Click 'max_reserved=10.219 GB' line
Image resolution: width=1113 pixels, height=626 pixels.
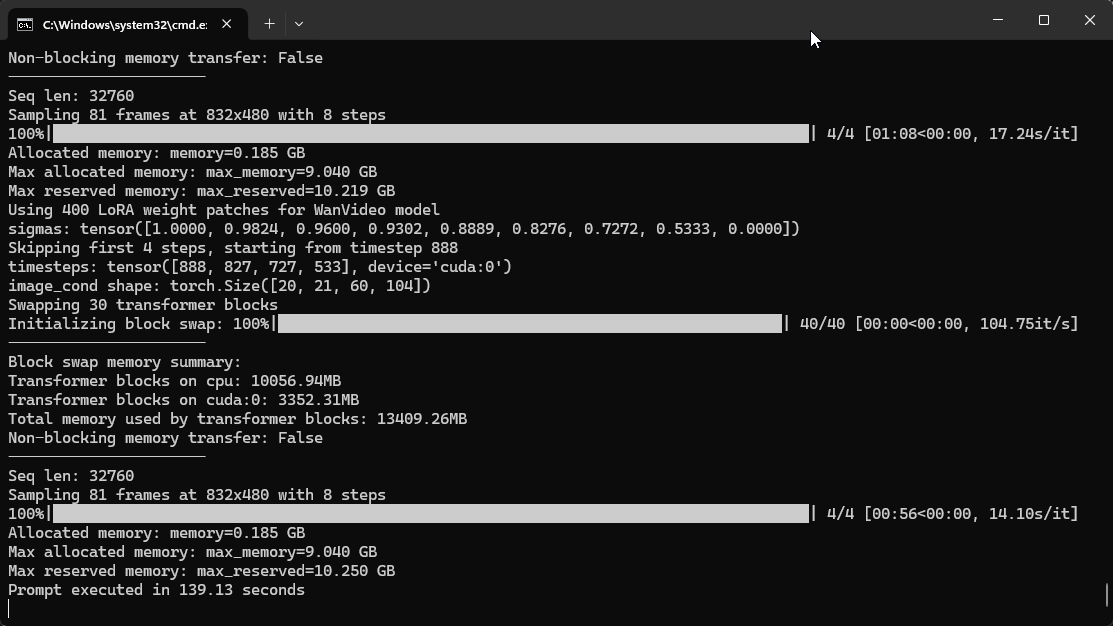[202, 191]
